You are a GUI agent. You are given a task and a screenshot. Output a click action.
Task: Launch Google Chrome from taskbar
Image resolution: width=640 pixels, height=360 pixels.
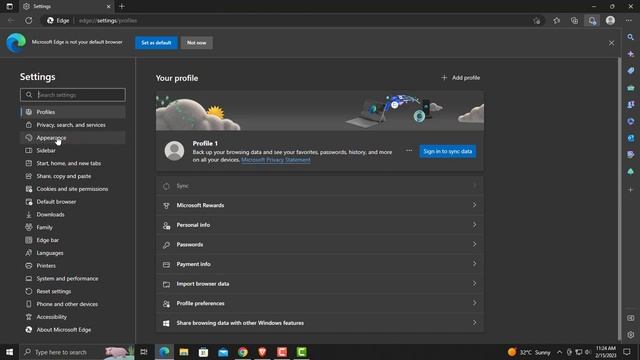coord(243,352)
